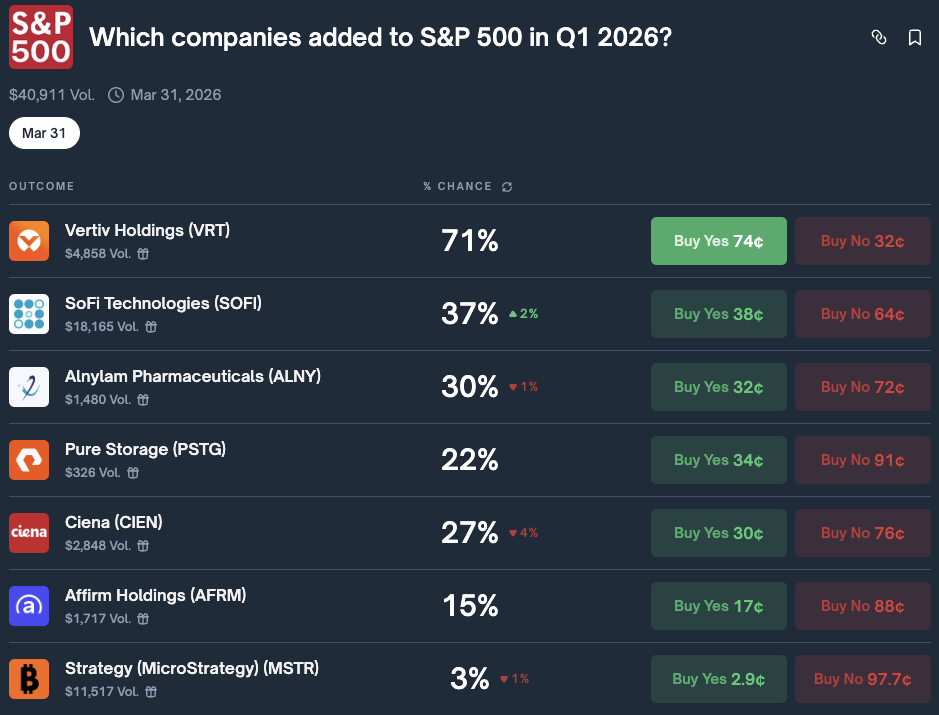Click the gift icon under Alnylam Pharmaceuticals
The width and height of the screenshot is (939, 715).
point(143,400)
